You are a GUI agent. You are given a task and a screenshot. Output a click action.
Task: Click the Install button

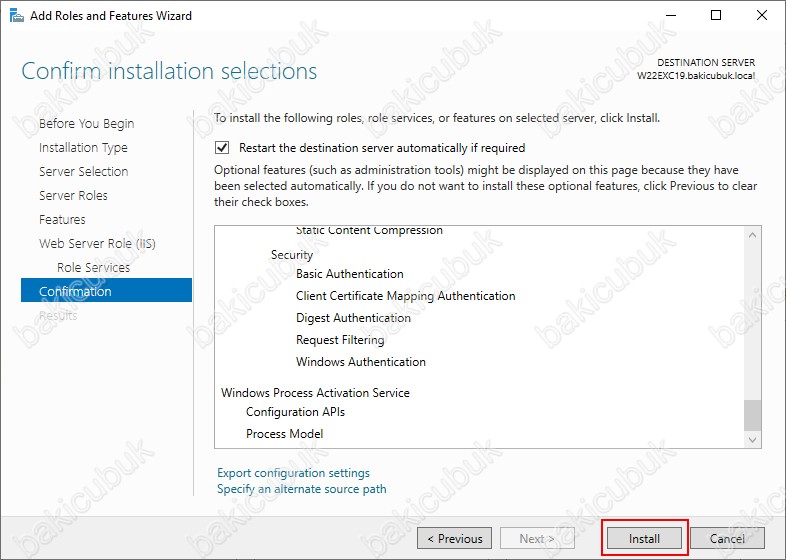pyautogui.click(x=644, y=538)
